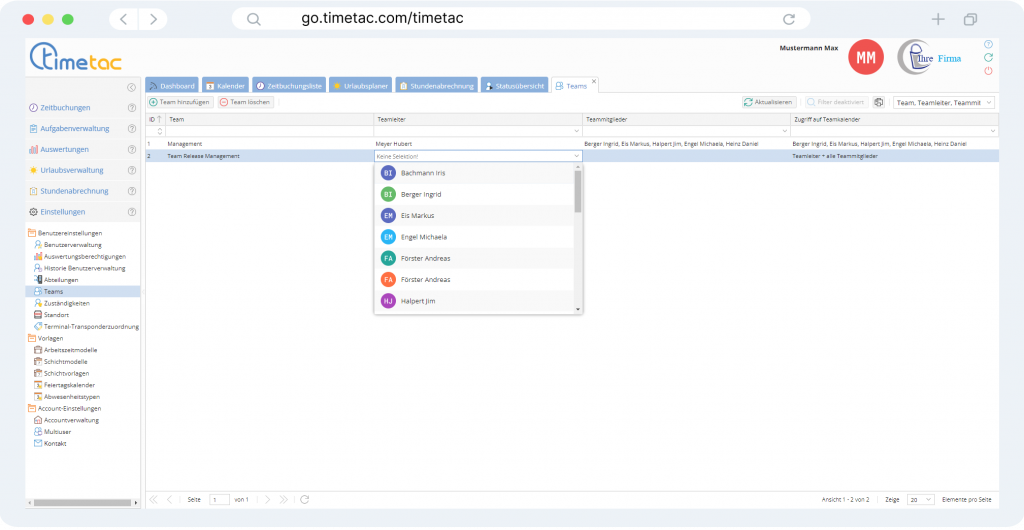Click 'Team hinzufügen' button
The width and height of the screenshot is (1024, 530).
coord(180,102)
